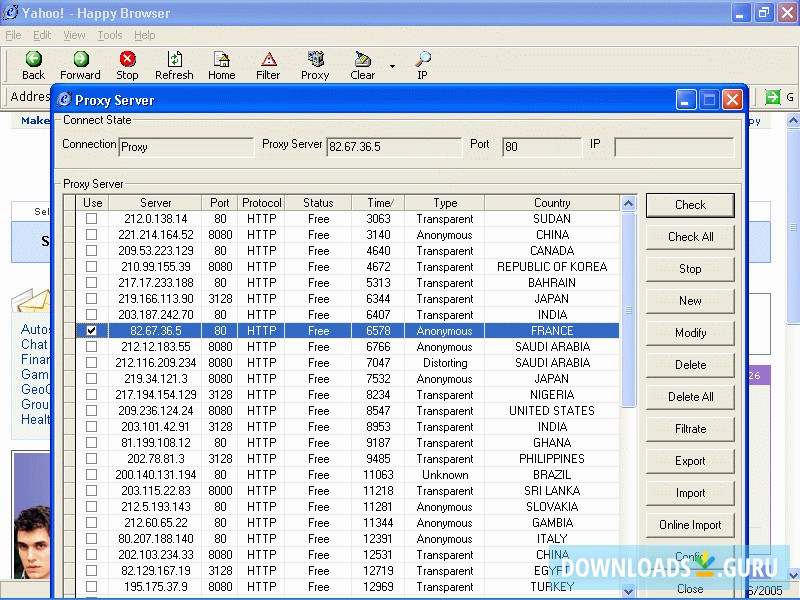Enable the proxy 212.0.138.14 checkbox
Viewport: 800px width, 600px height.
[x=92, y=219]
